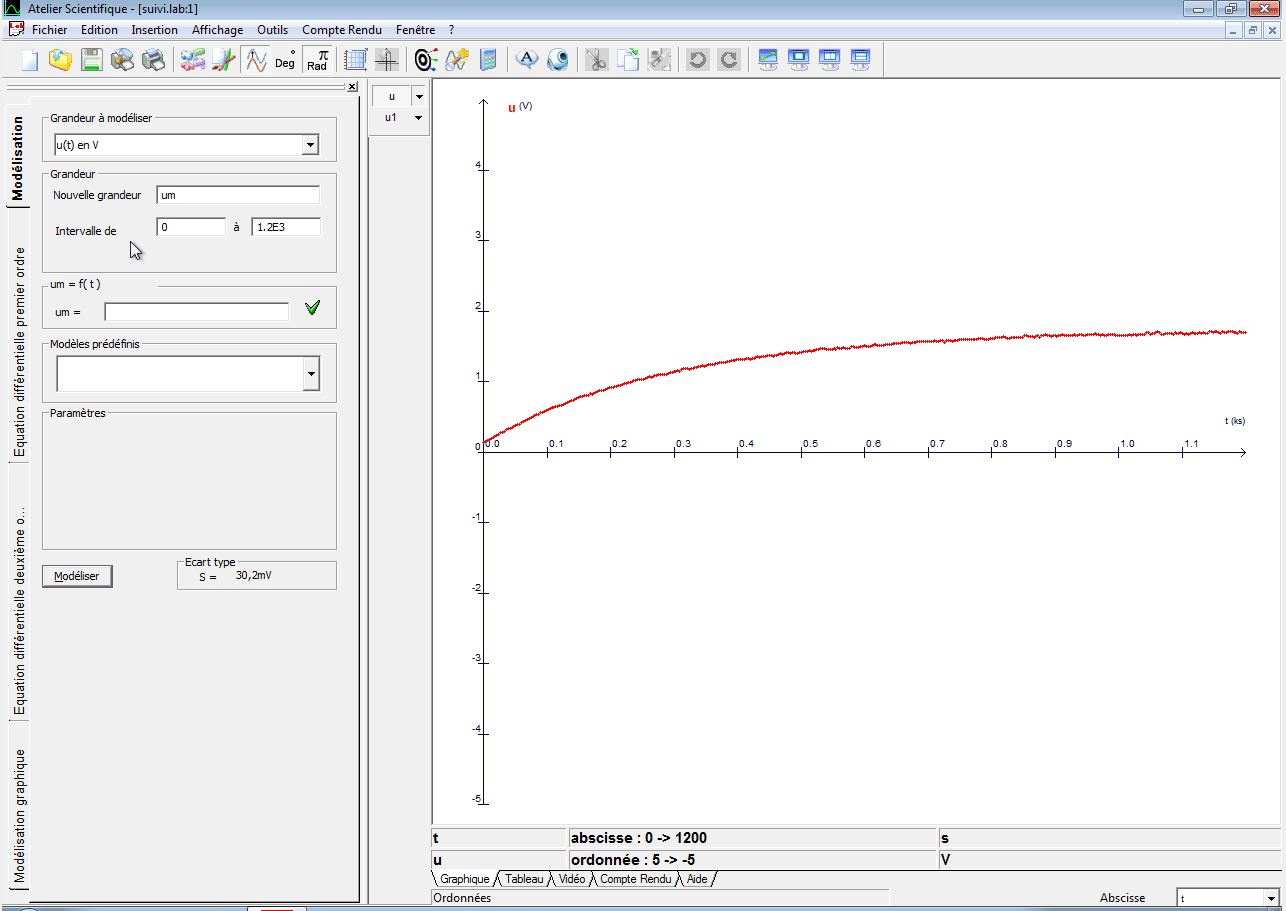The height and width of the screenshot is (911, 1286).
Task: Click the interval end field 1.2E3
Action: click(286, 227)
